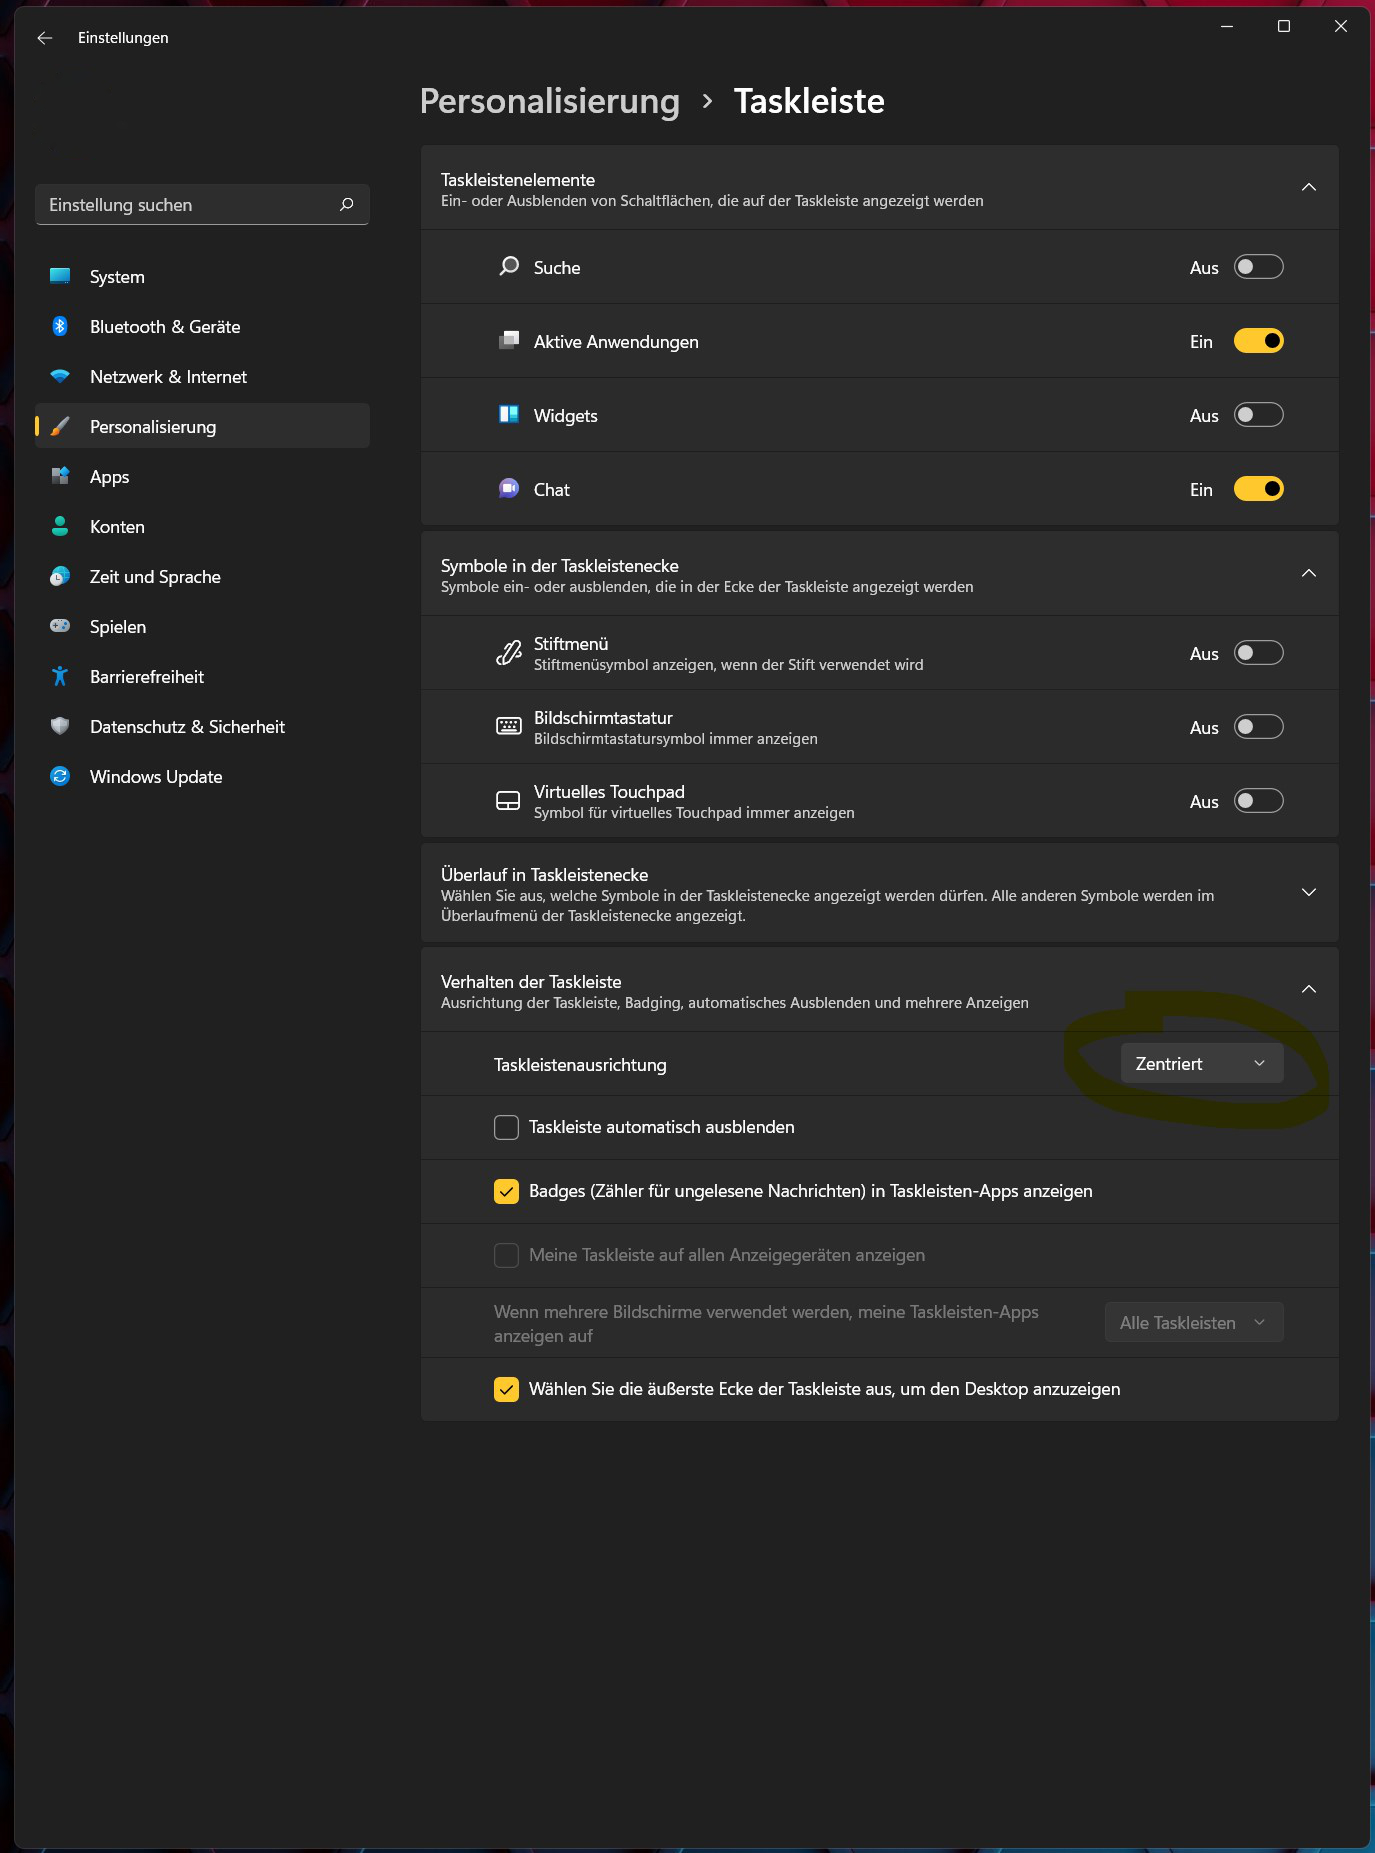The height and width of the screenshot is (1853, 1375).
Task: Click the System monitor icon
Action: (x=60, y=276)
